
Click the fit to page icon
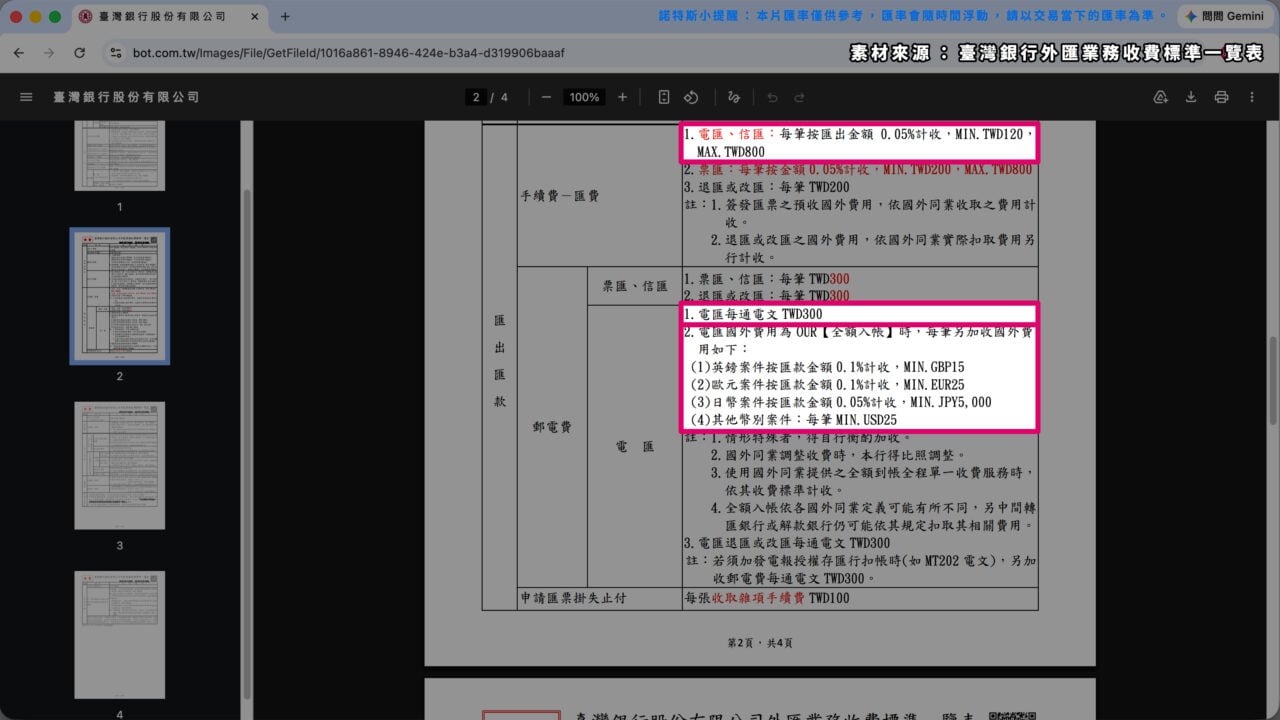coord(664,97)
